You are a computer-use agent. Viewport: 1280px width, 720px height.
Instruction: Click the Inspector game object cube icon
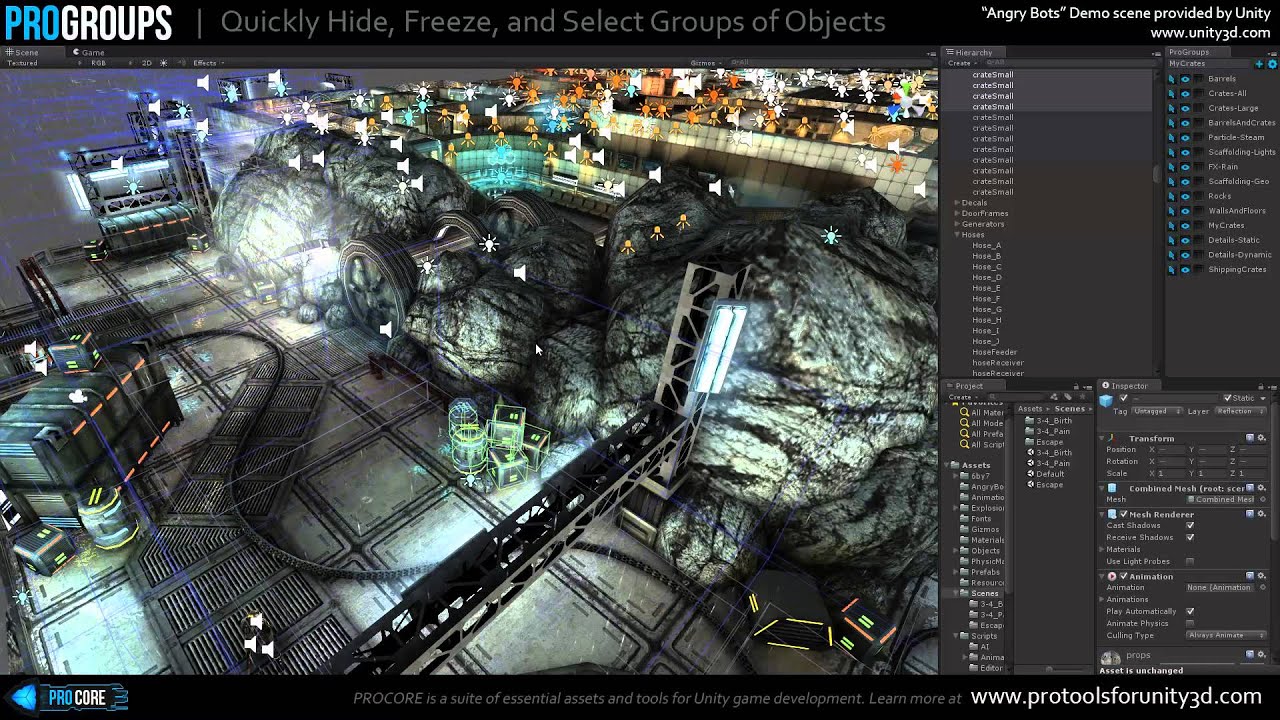(x=1106, y=400)
